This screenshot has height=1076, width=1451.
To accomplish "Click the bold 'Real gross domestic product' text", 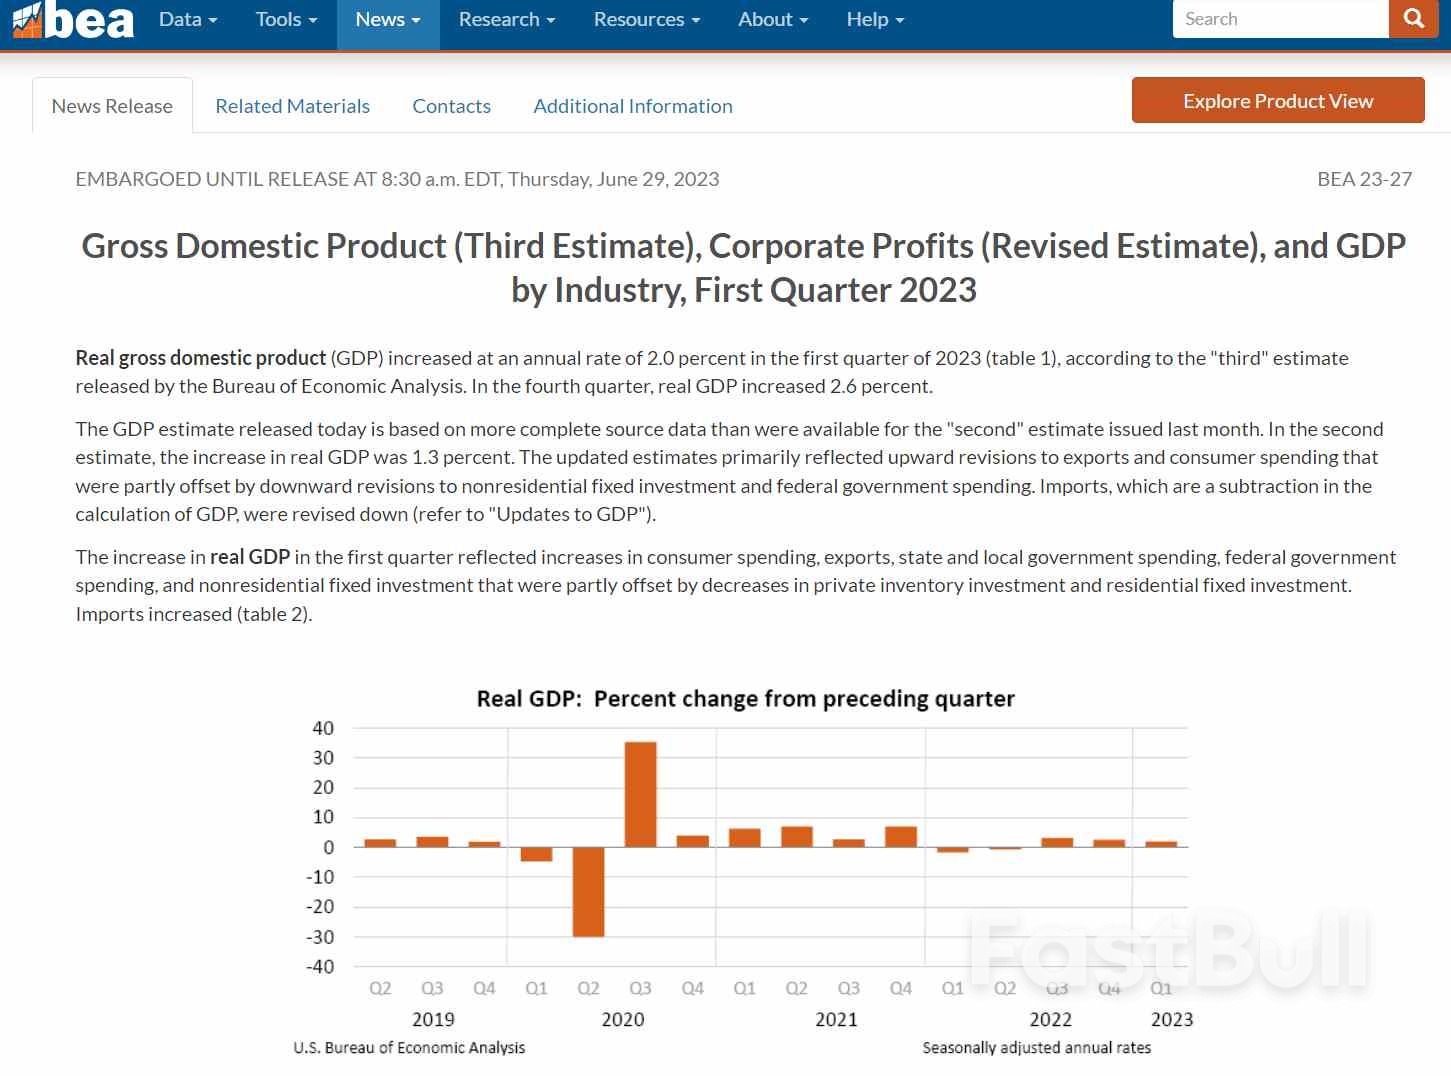I will click(x=201, y=358).
